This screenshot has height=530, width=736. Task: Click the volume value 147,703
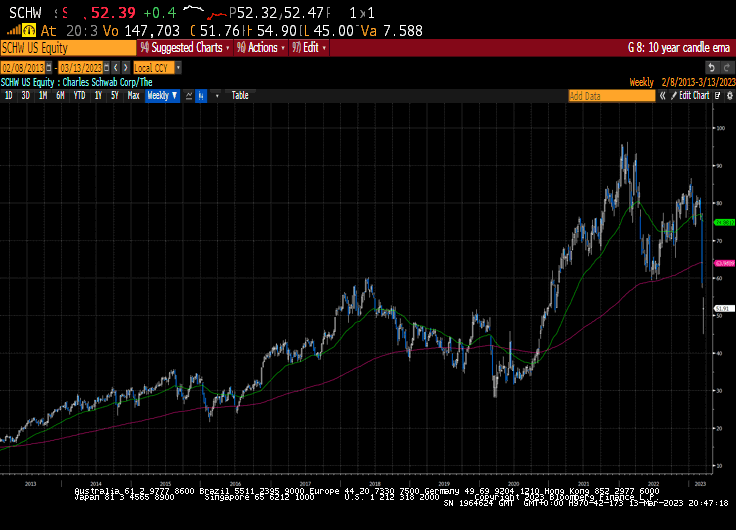point(152,31)
